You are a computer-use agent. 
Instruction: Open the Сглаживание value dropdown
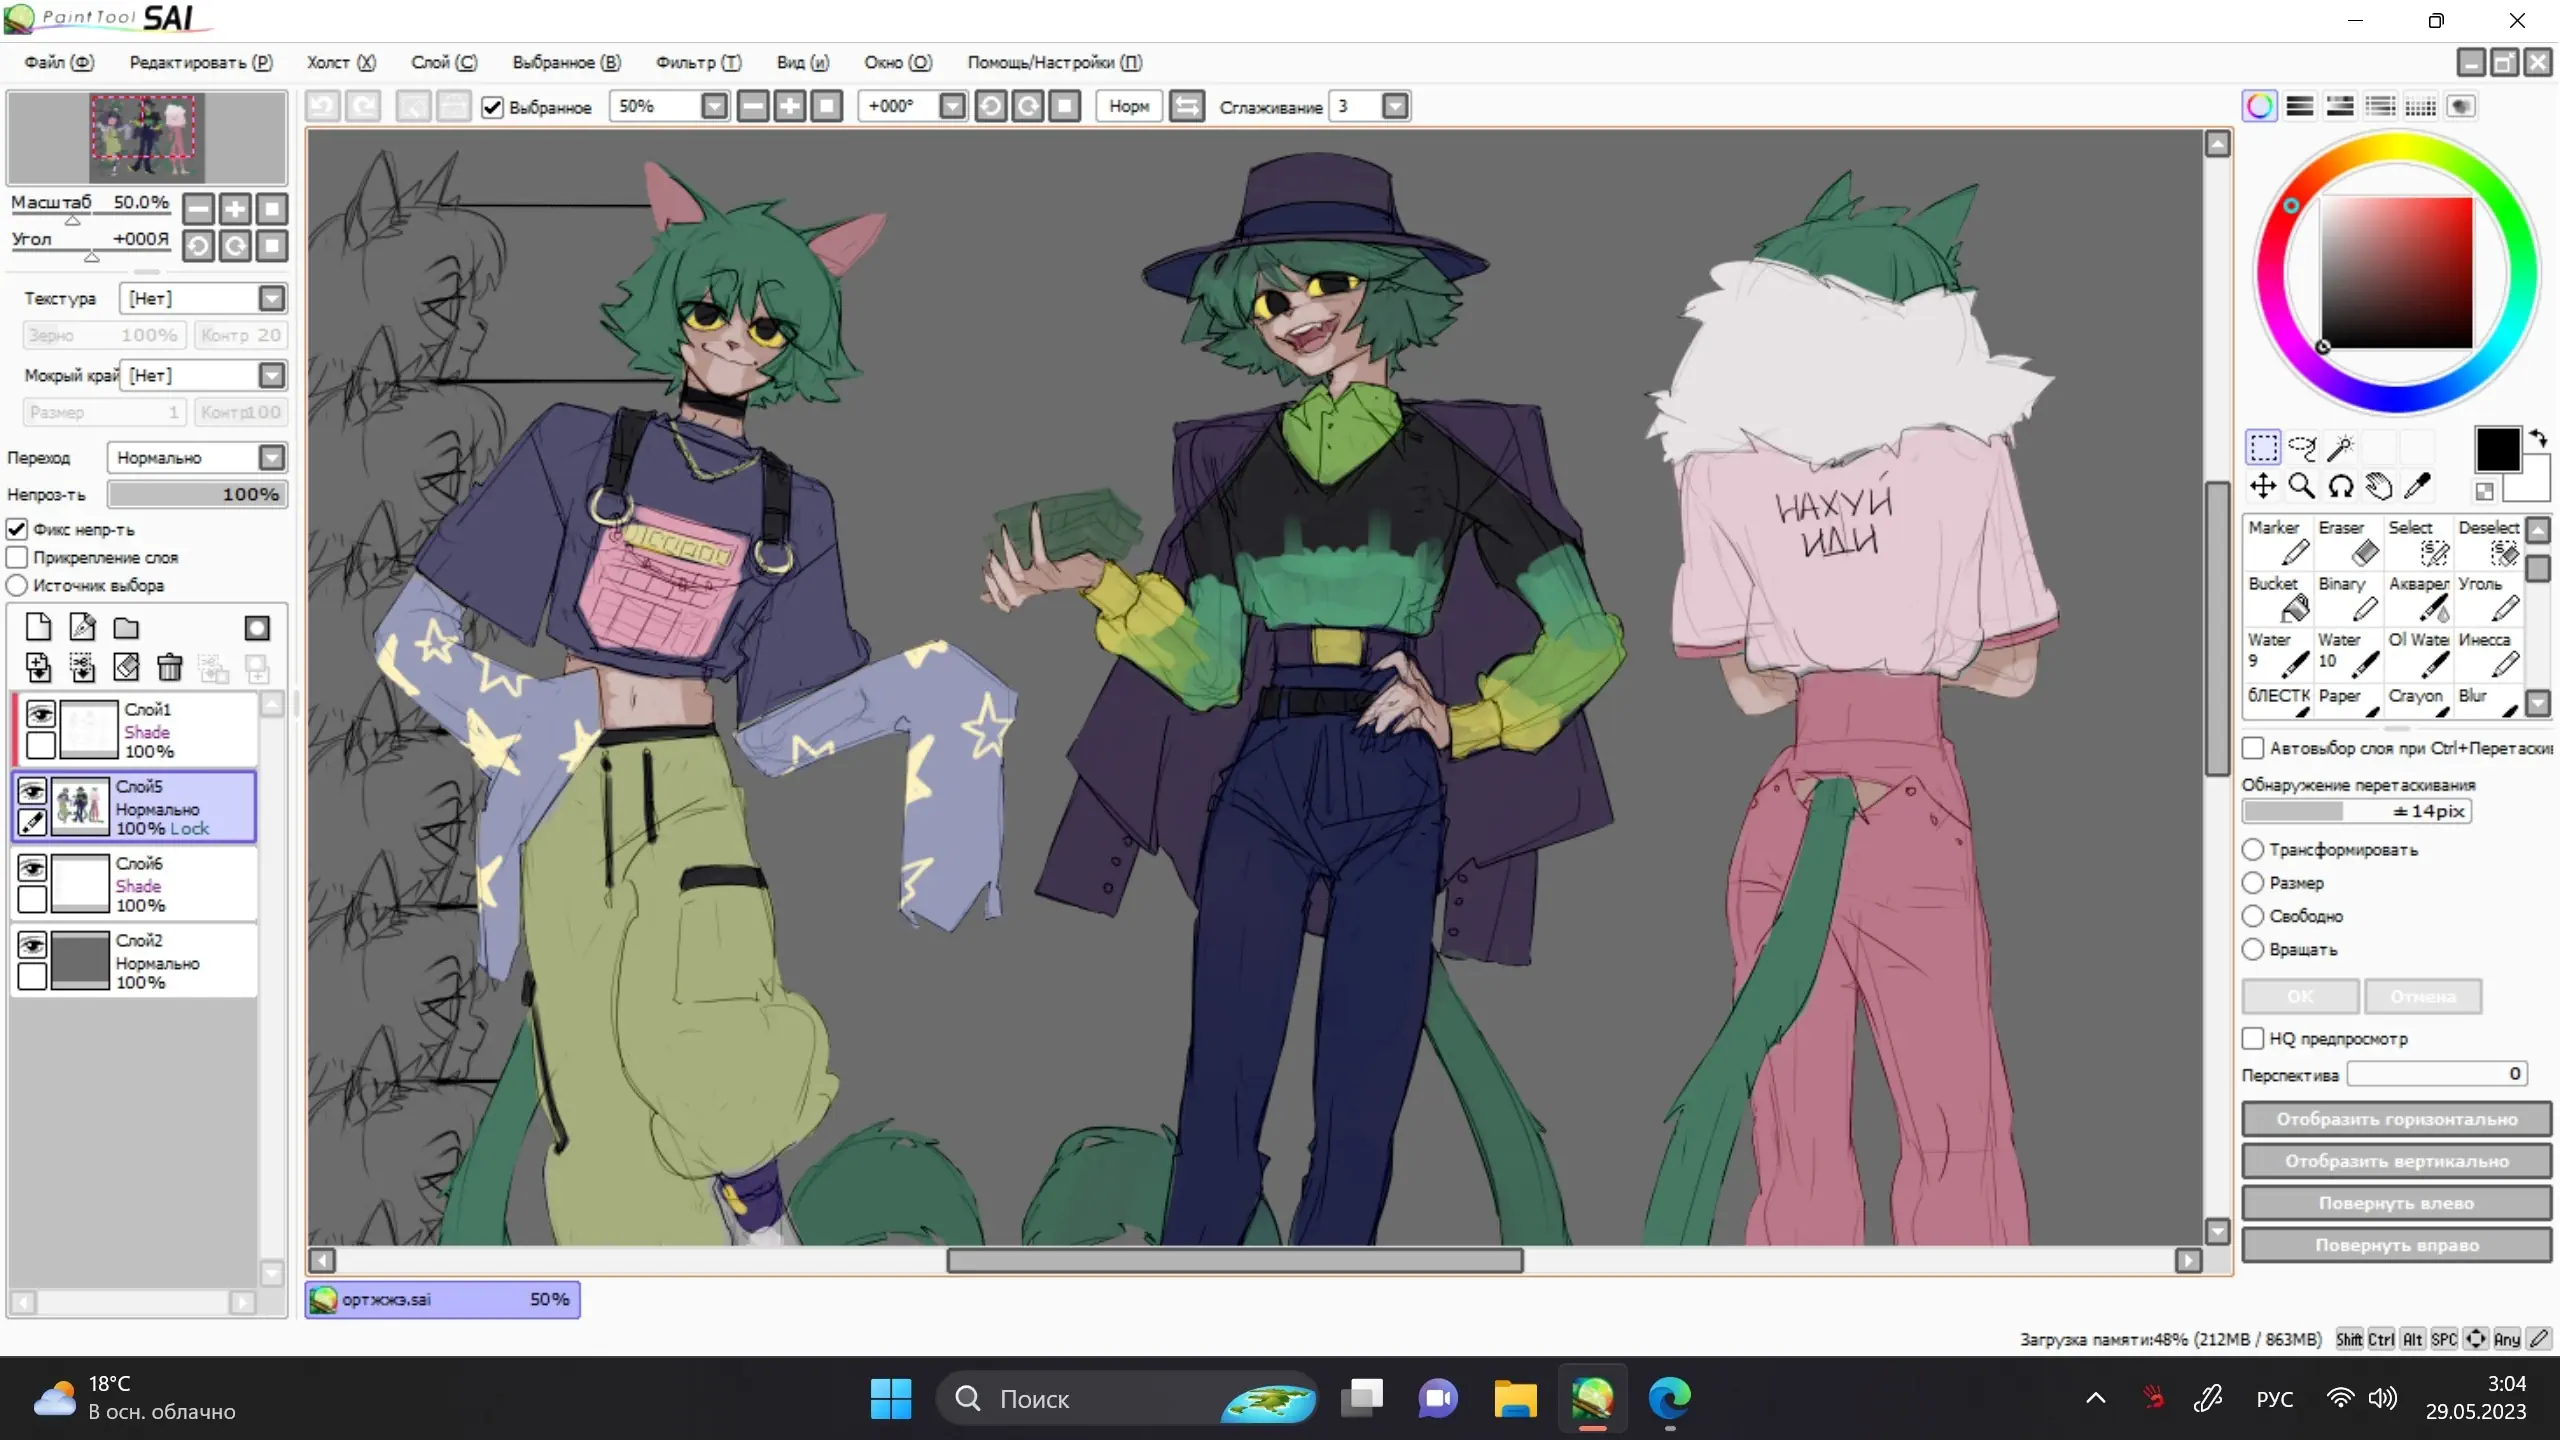[1396, 106]
